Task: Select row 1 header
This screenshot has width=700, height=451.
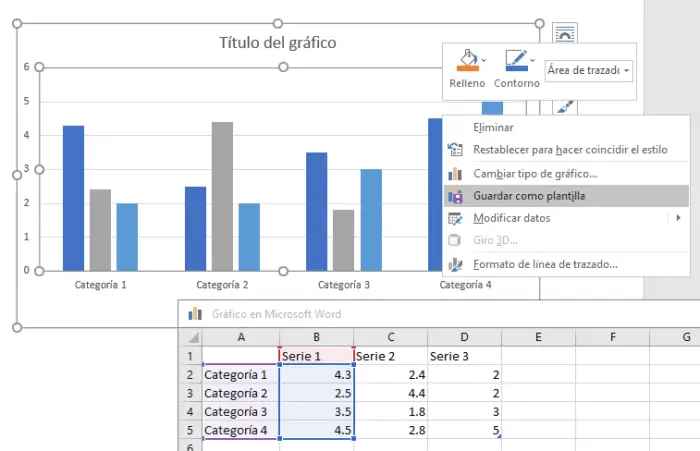Action: (x=190, y=356)
